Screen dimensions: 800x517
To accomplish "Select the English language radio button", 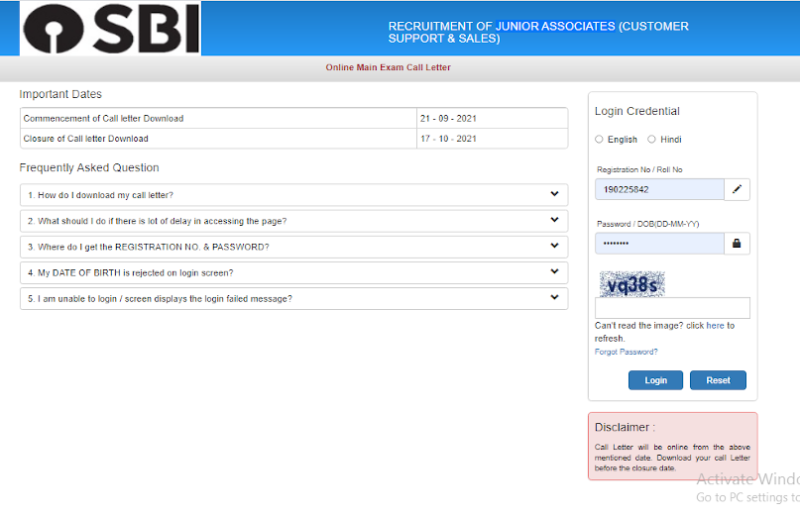I will coord(599,140).
